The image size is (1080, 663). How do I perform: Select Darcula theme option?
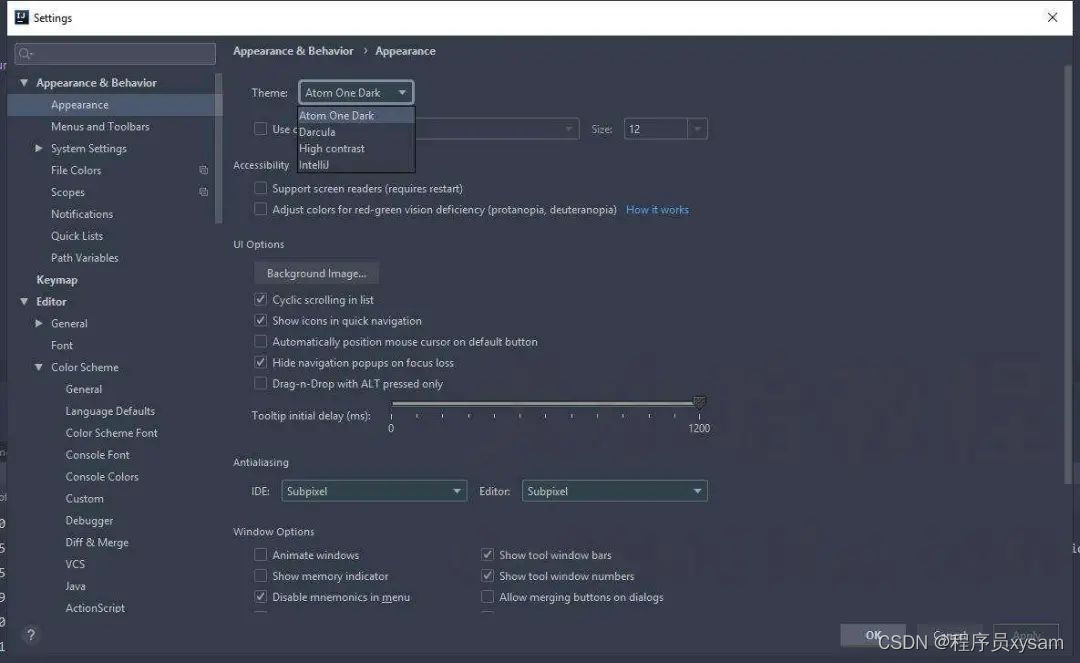pos(356,132)
